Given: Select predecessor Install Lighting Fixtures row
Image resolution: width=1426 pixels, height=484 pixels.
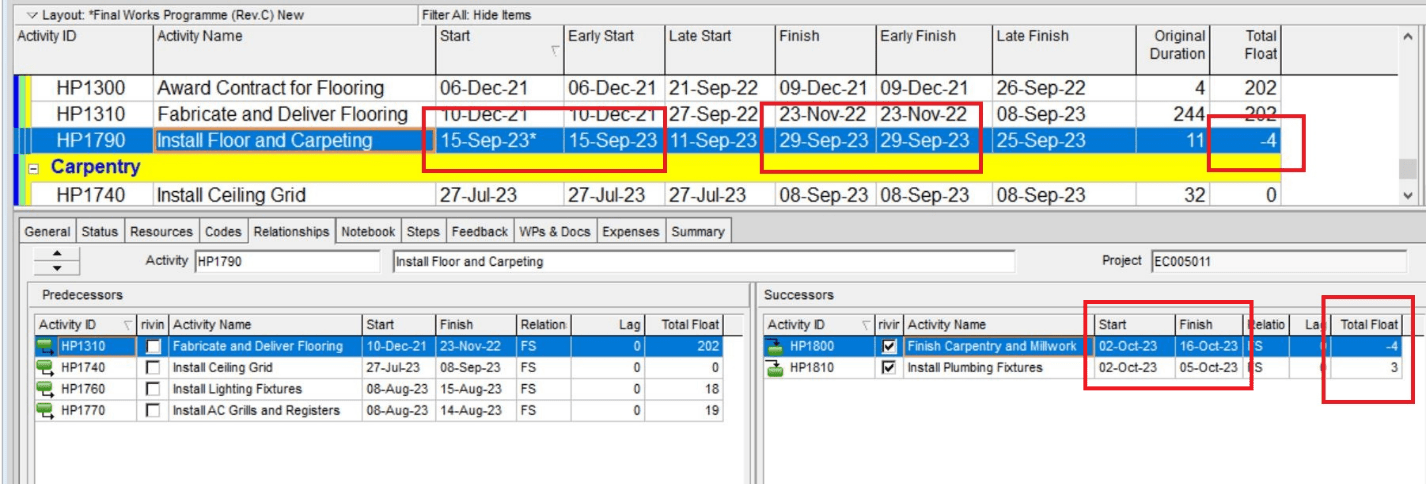Looking at the screenshot, I should coord(378,389).
